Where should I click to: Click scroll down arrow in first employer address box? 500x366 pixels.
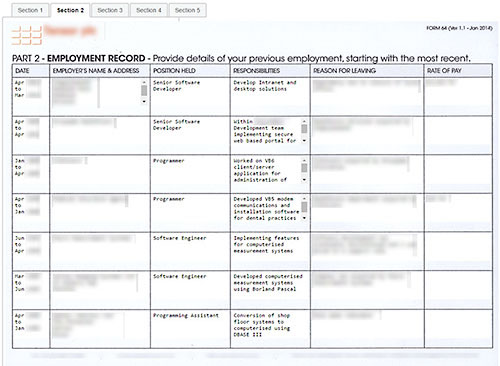(144, 101)
